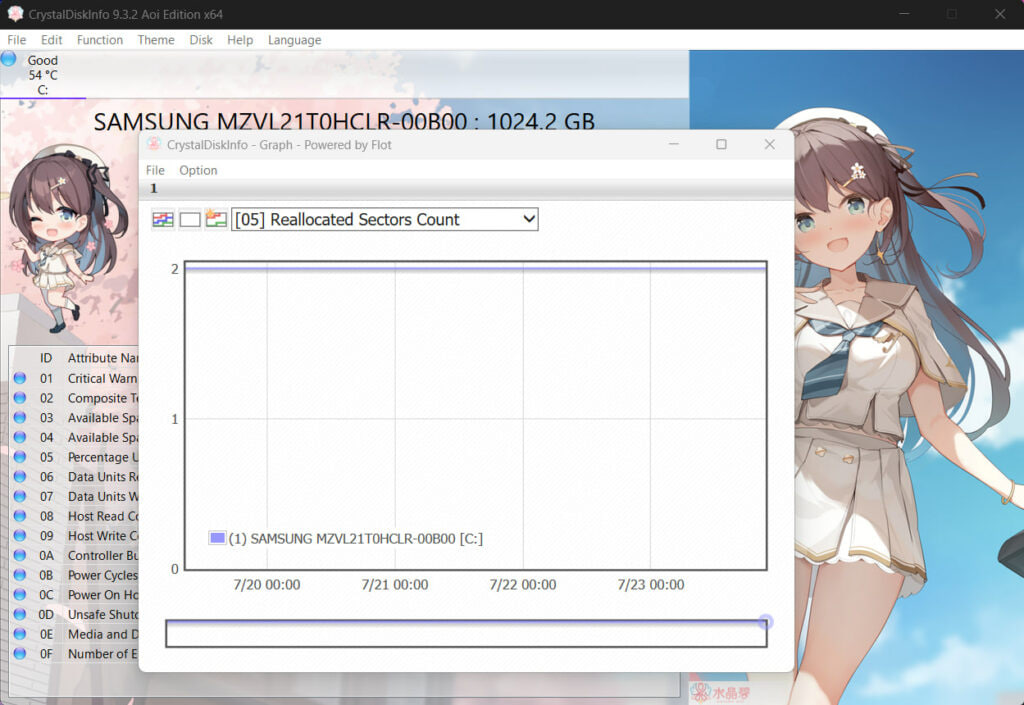The image size is (1024, 705).
Task: Select the Host Read attribute row text
Action: pos(103,516)
